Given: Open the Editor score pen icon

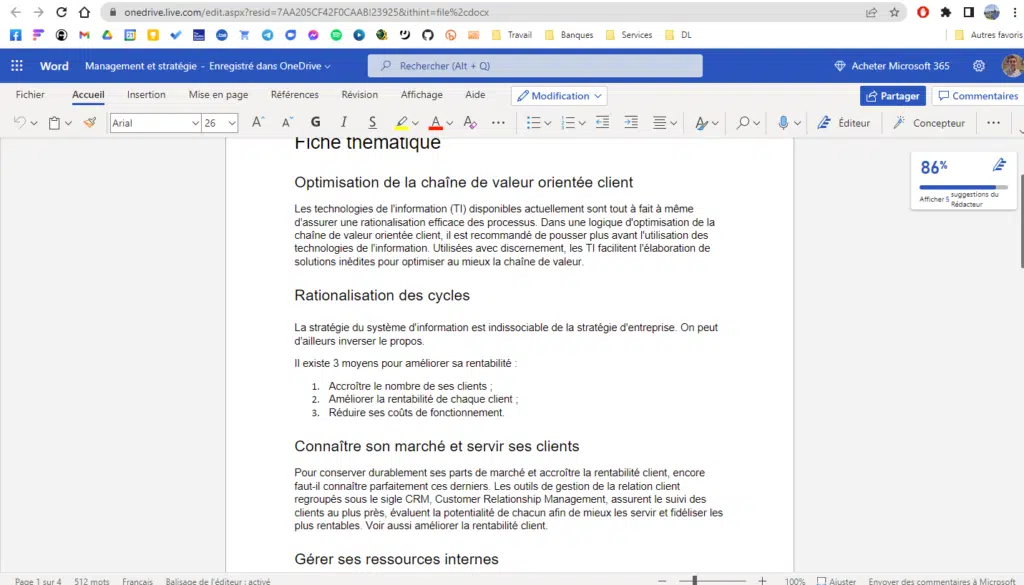Looking at the screenshot, I should (999, 165).
